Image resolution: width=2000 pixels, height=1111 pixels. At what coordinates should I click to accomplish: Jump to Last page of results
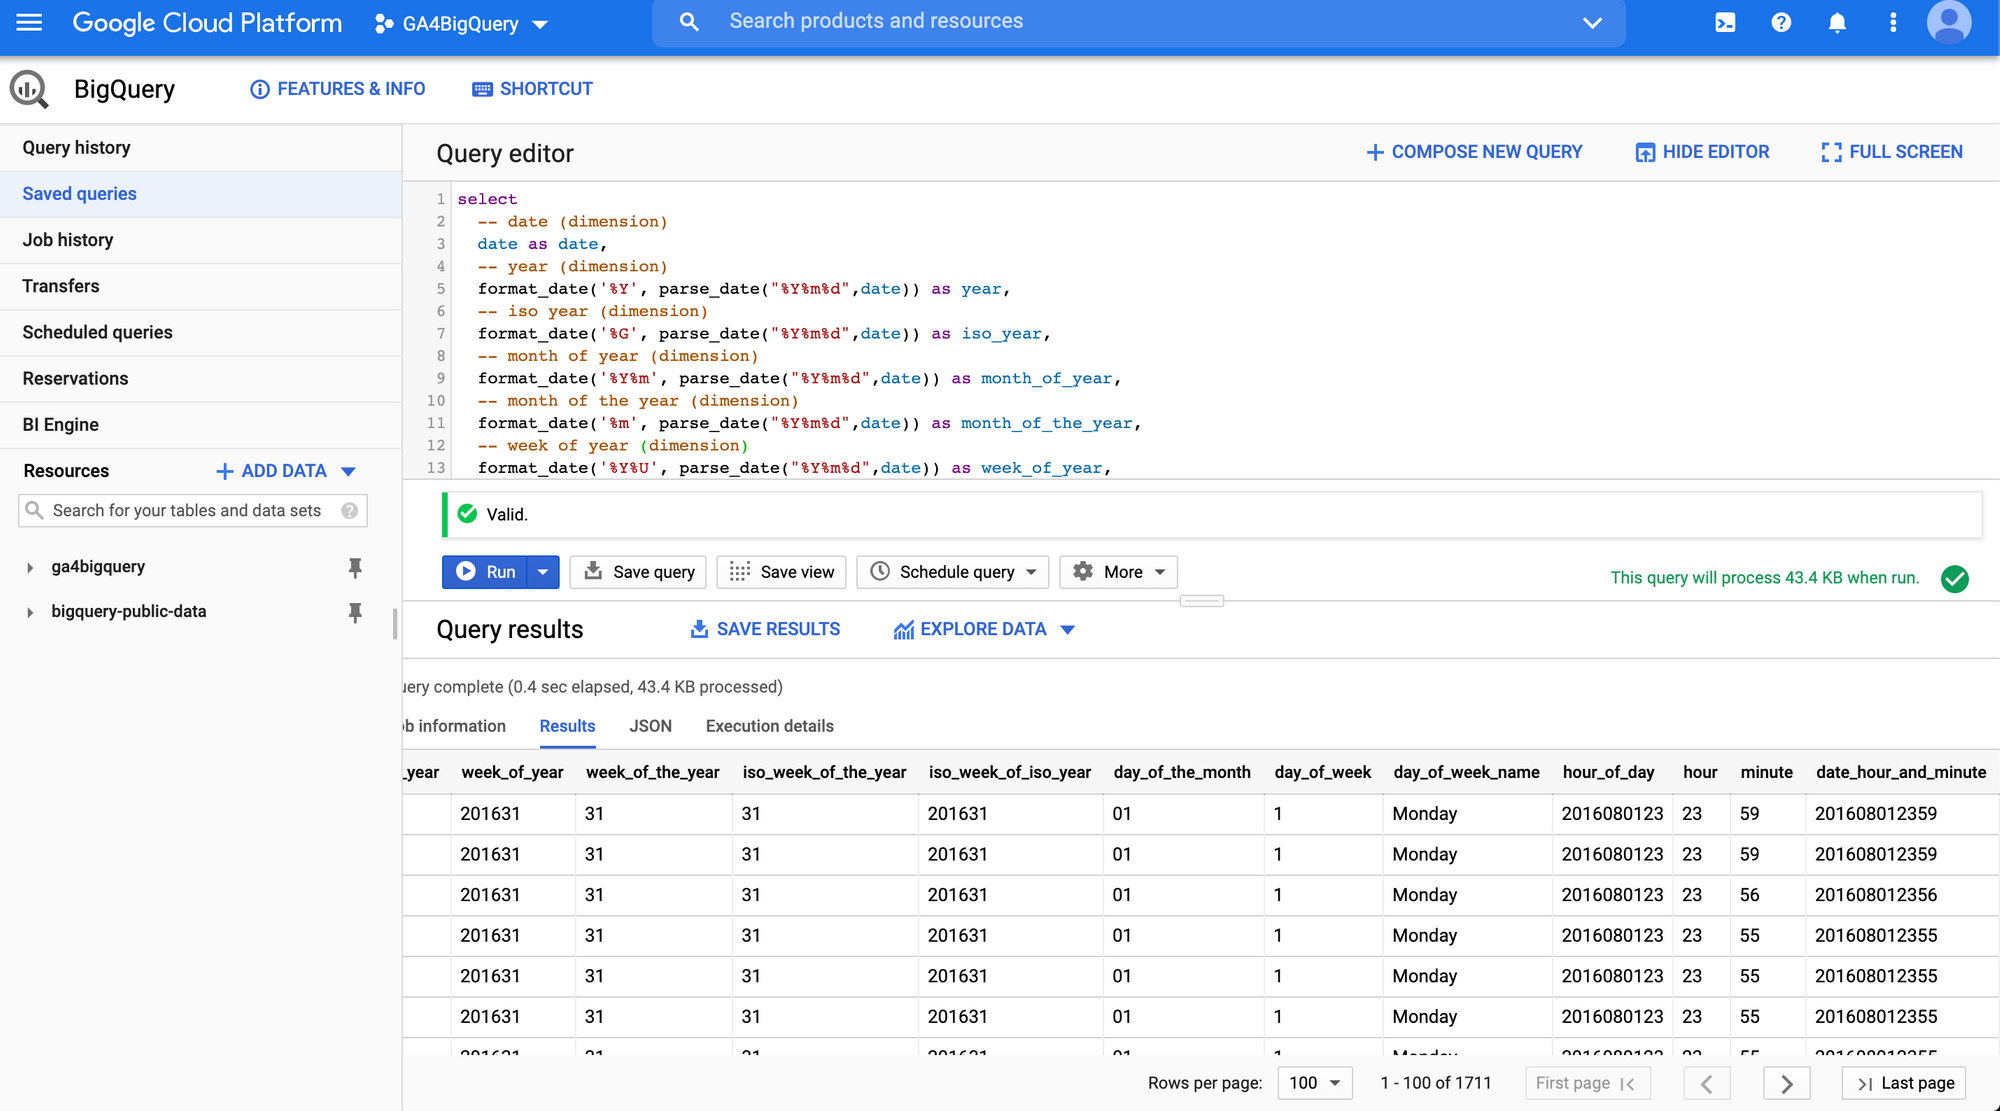[x=1905, y=1083]
